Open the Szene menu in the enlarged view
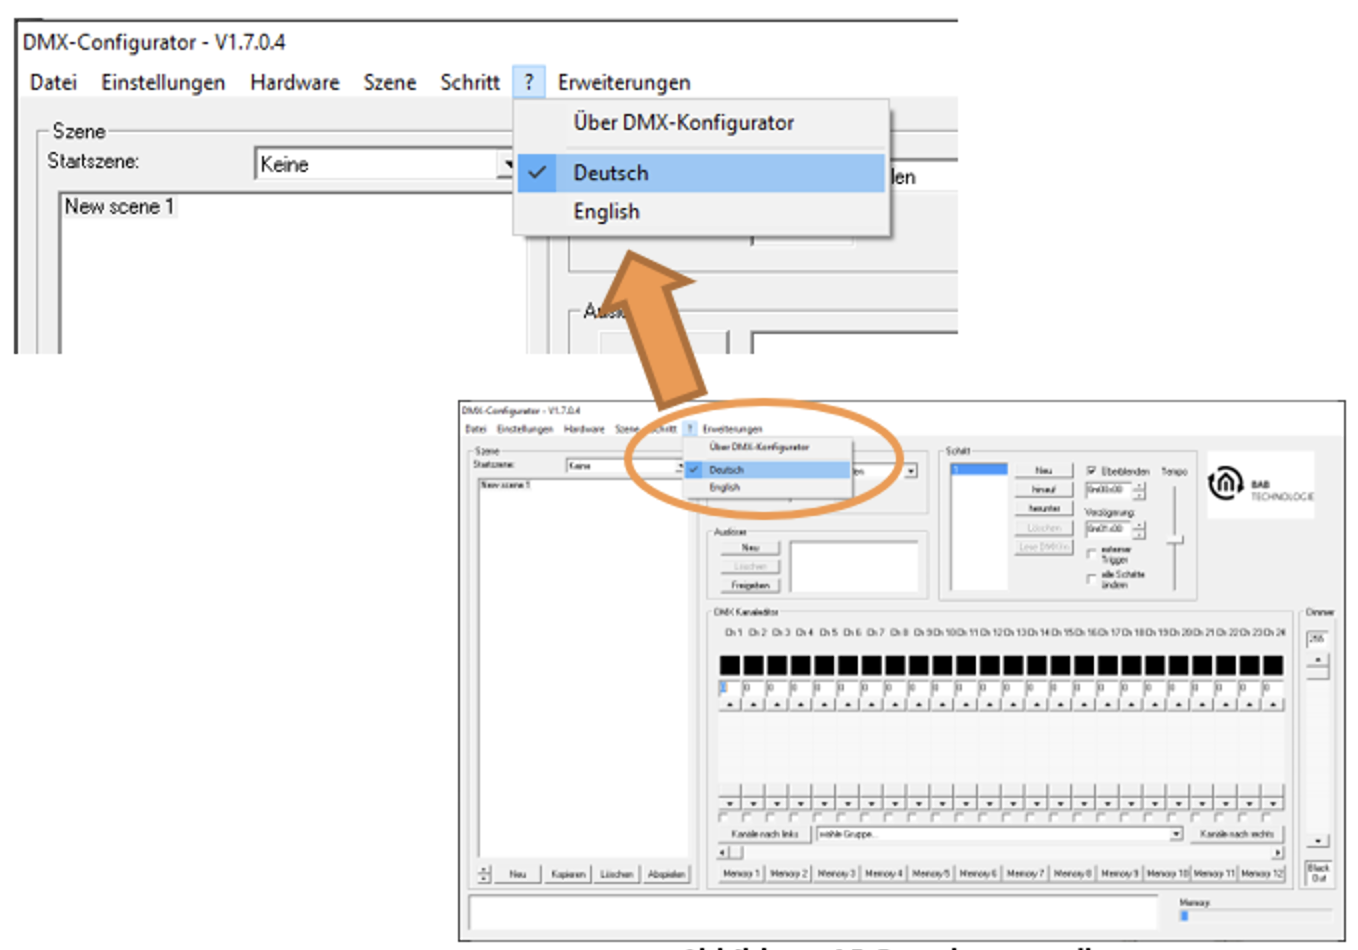The width and height of the screenshot is (1358, 950). point(389,82)
